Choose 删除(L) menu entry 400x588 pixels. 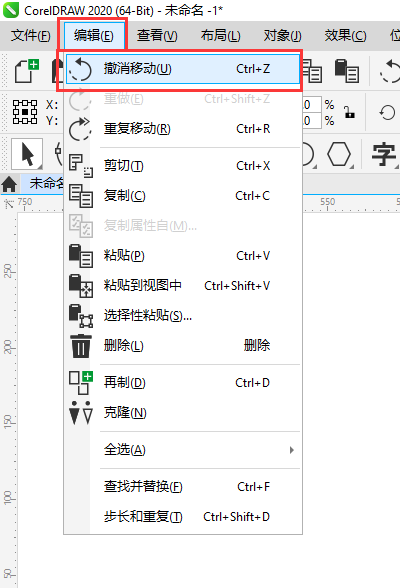[183, 345]
